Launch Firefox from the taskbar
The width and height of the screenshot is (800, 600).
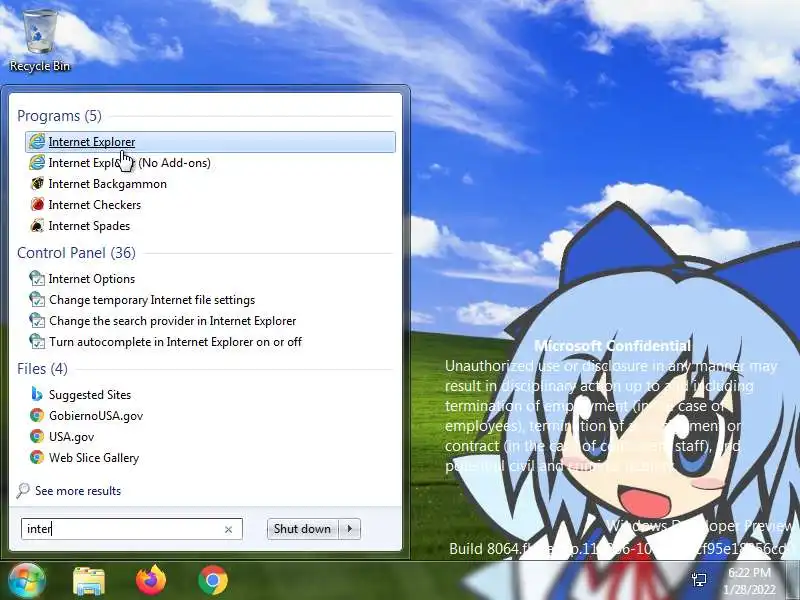(151, 581)
